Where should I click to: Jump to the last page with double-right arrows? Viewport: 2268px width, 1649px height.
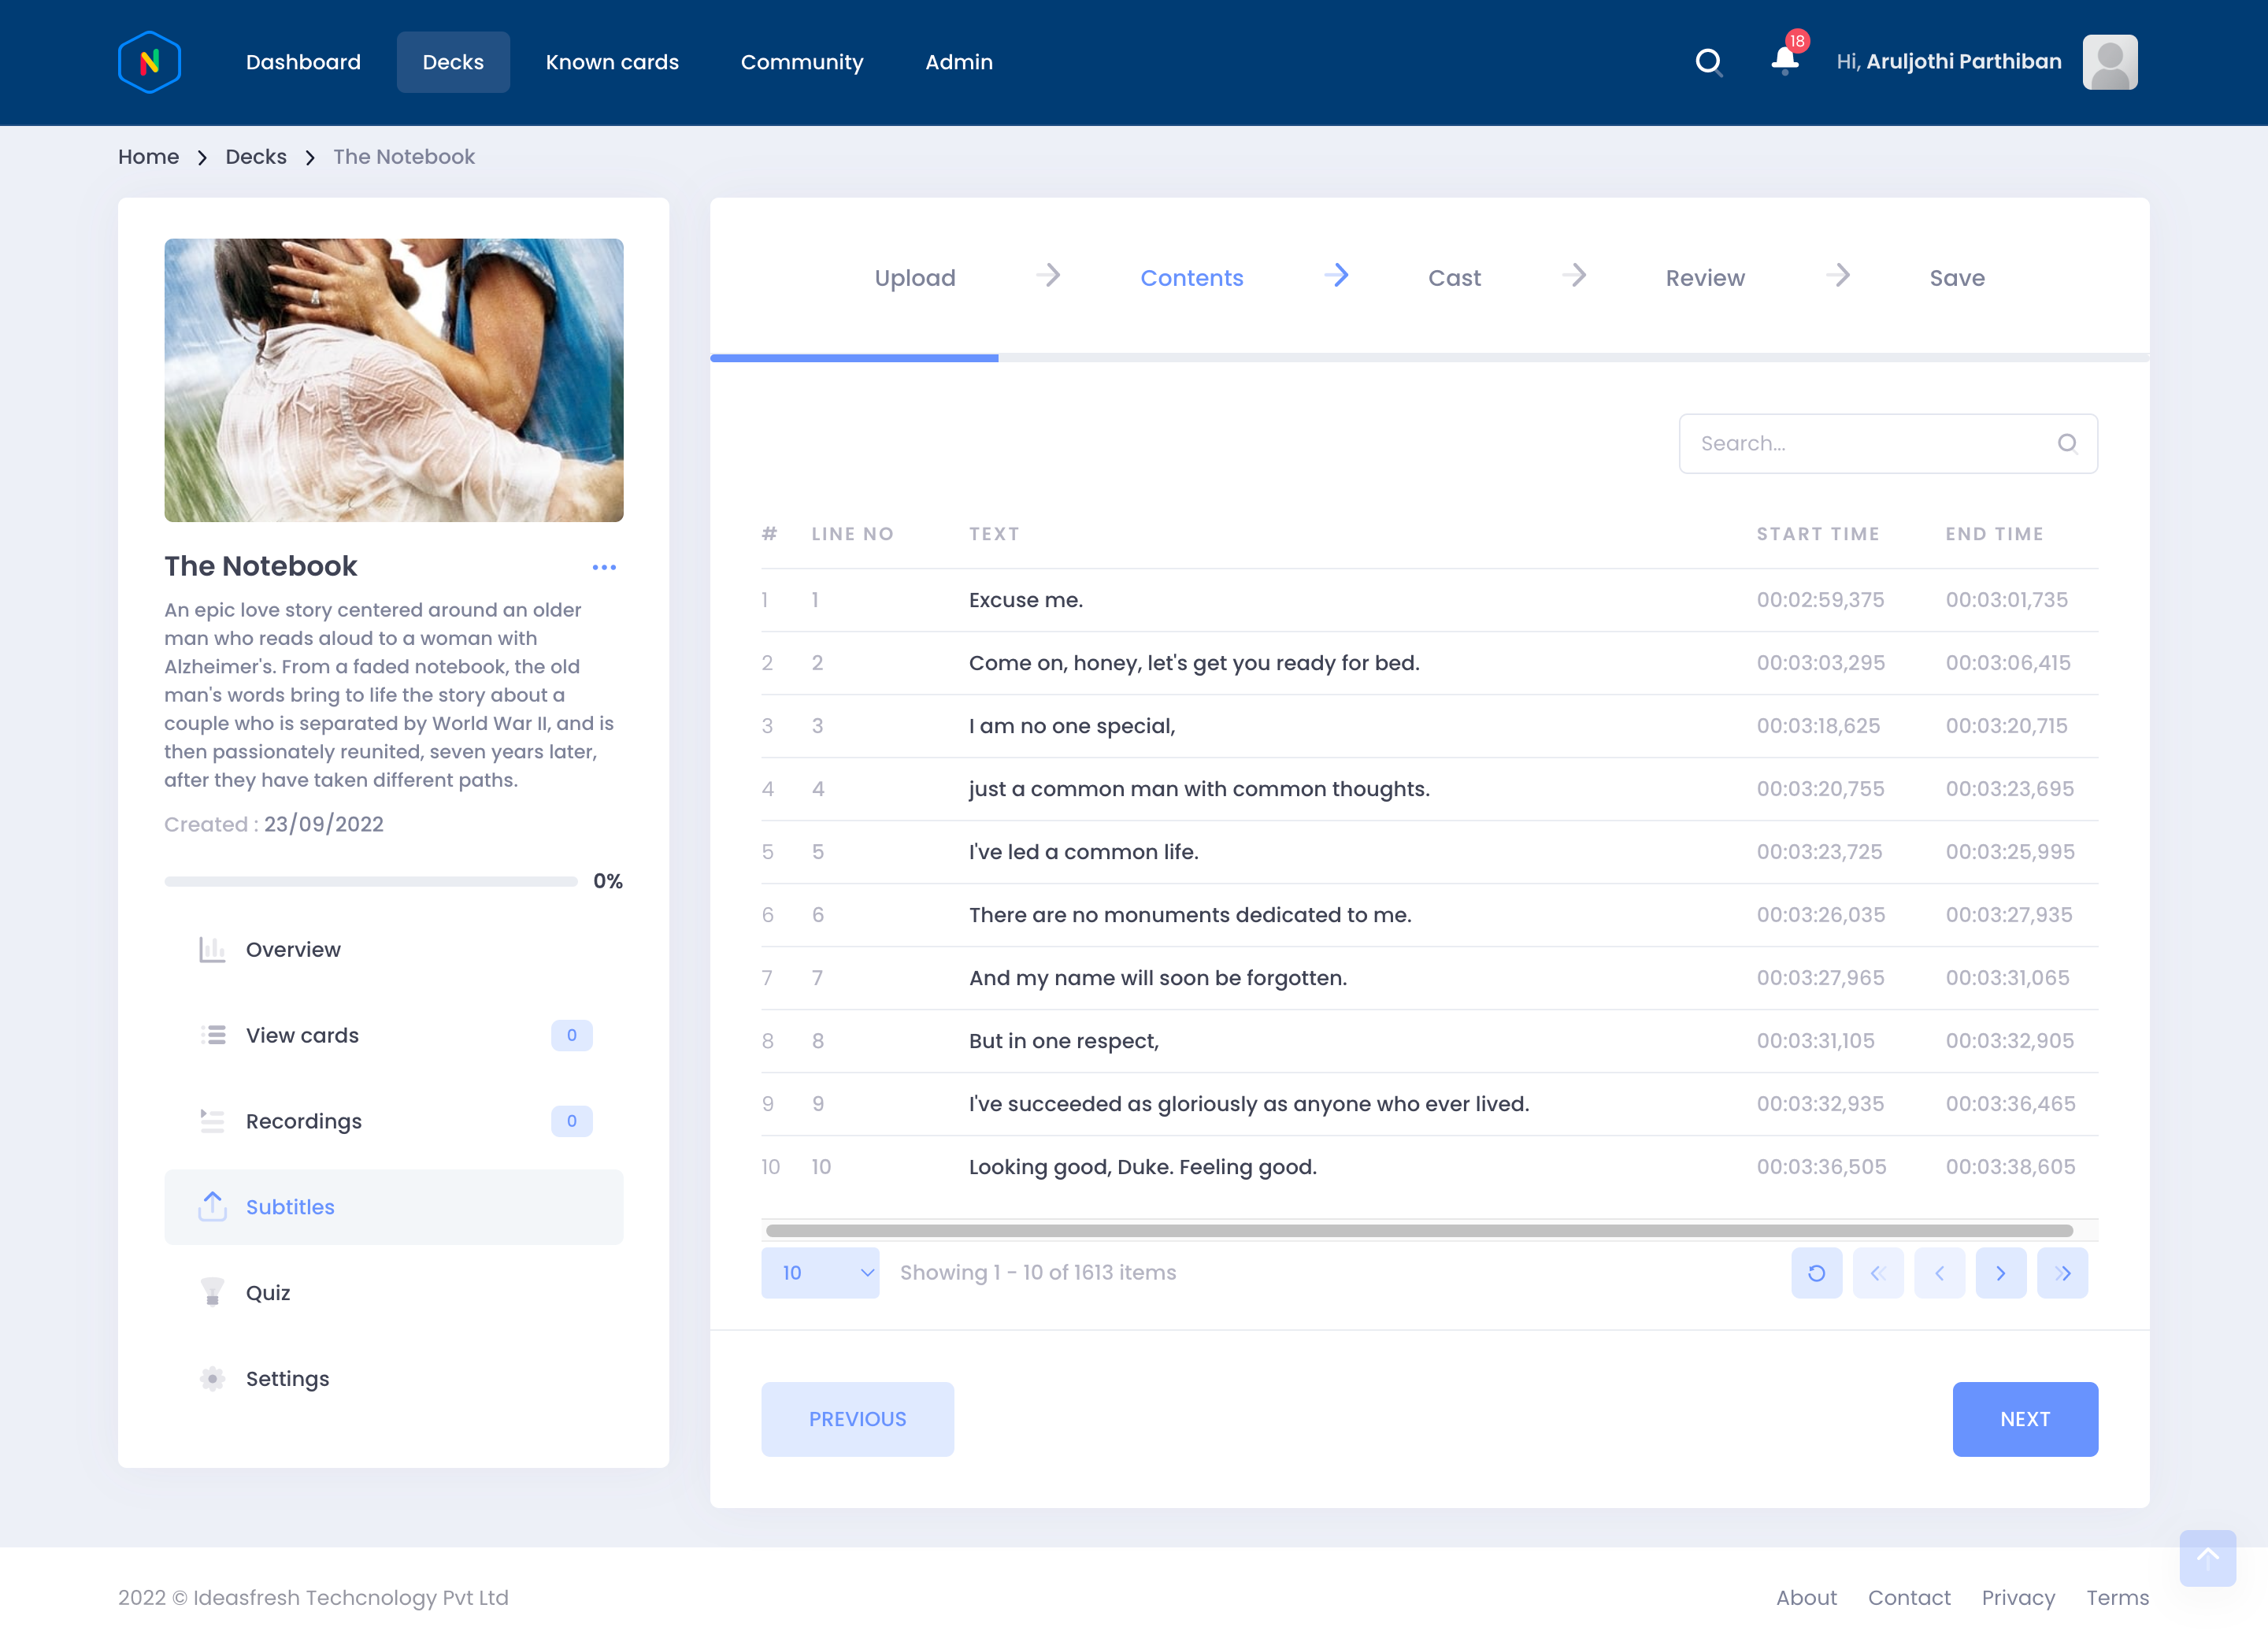coord(2063,1273)
